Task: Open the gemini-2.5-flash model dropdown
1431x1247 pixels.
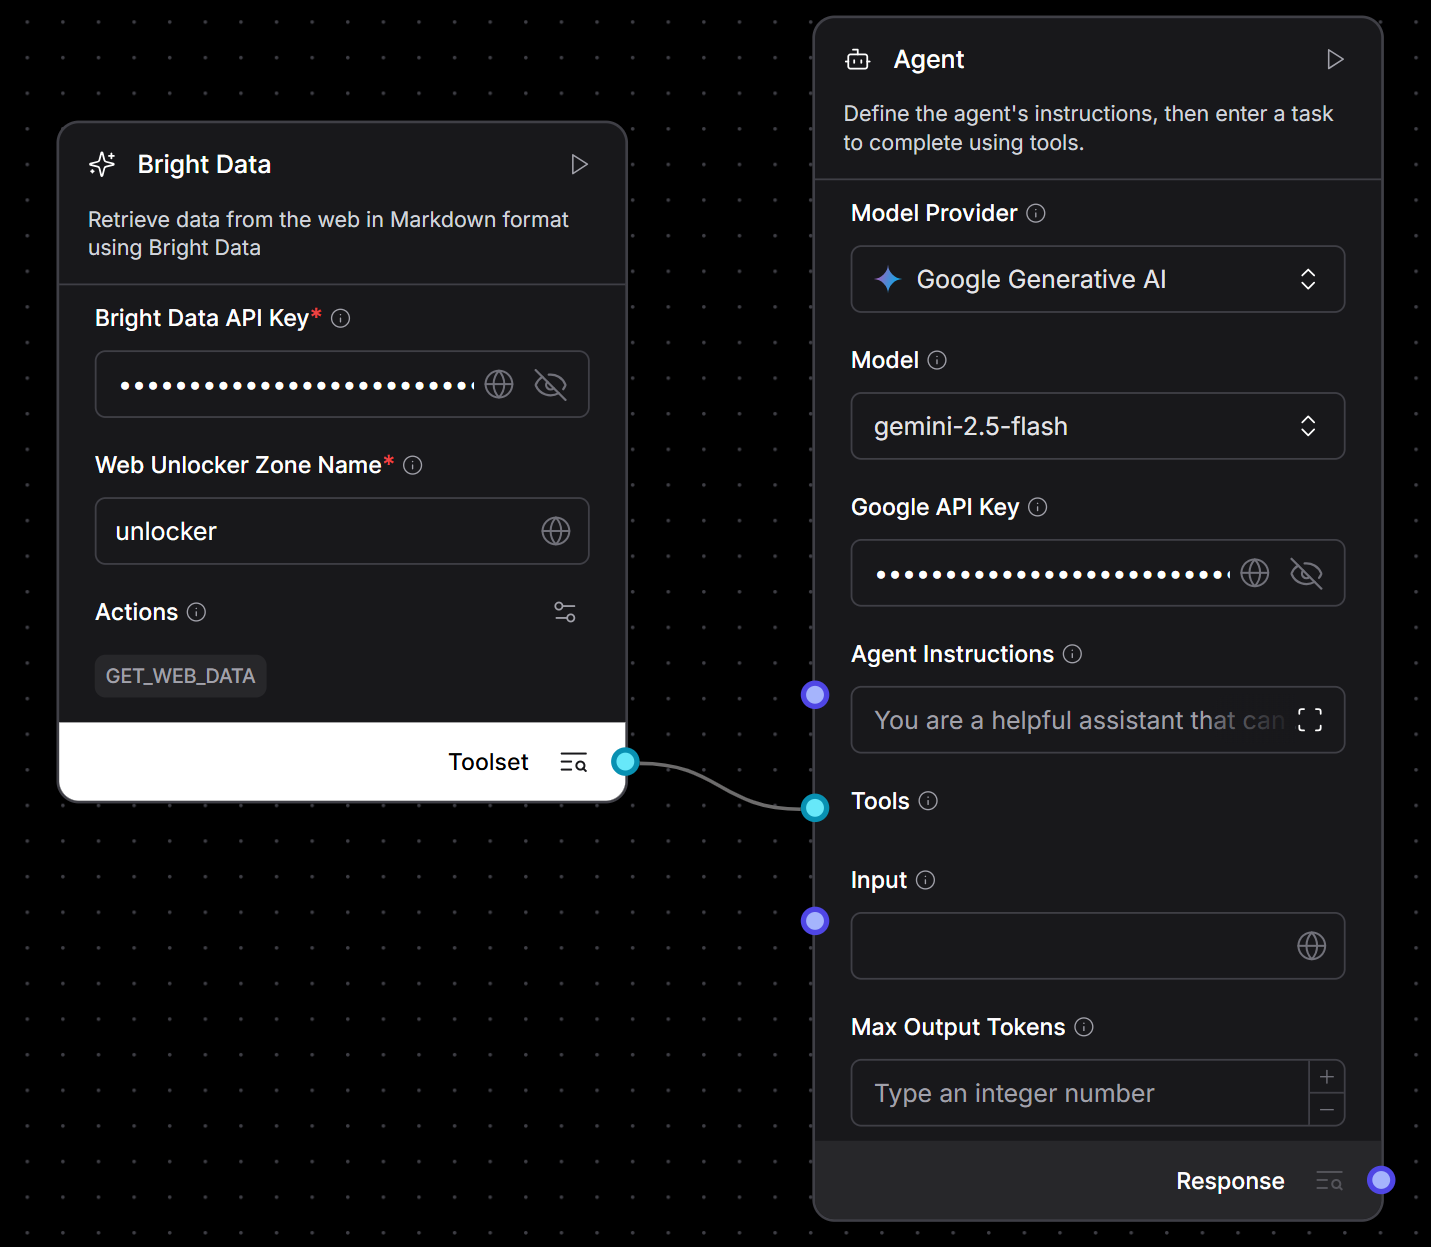Action: (x=1098, y=426)
